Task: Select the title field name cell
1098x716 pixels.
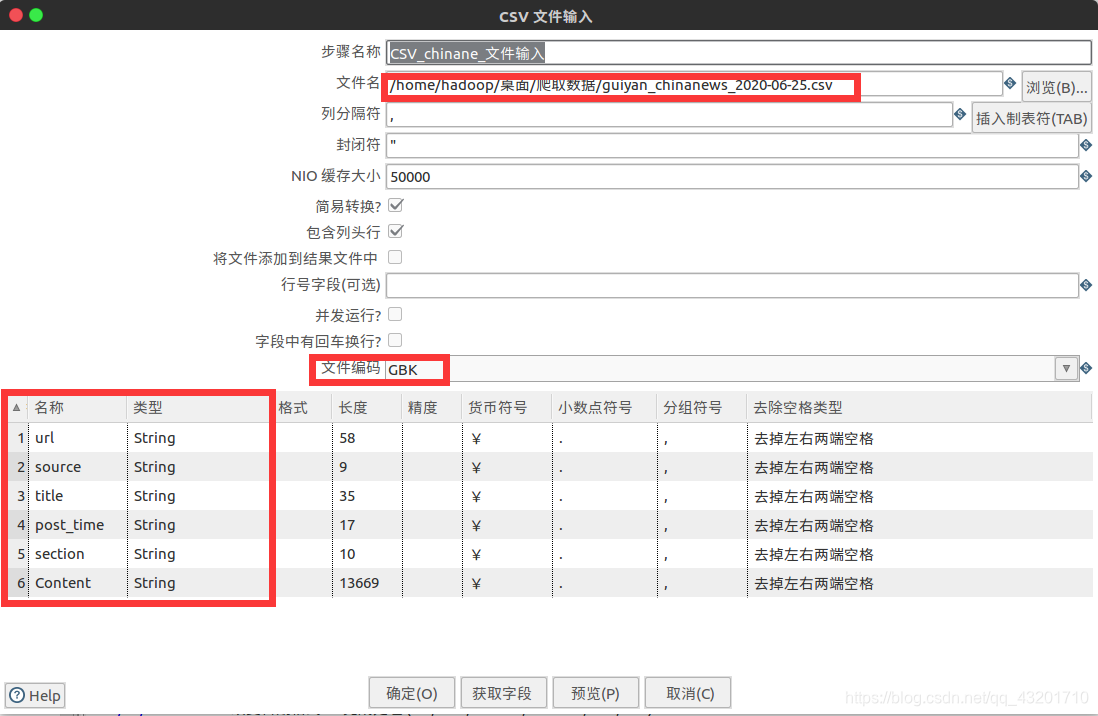Action: coord(78,496)
